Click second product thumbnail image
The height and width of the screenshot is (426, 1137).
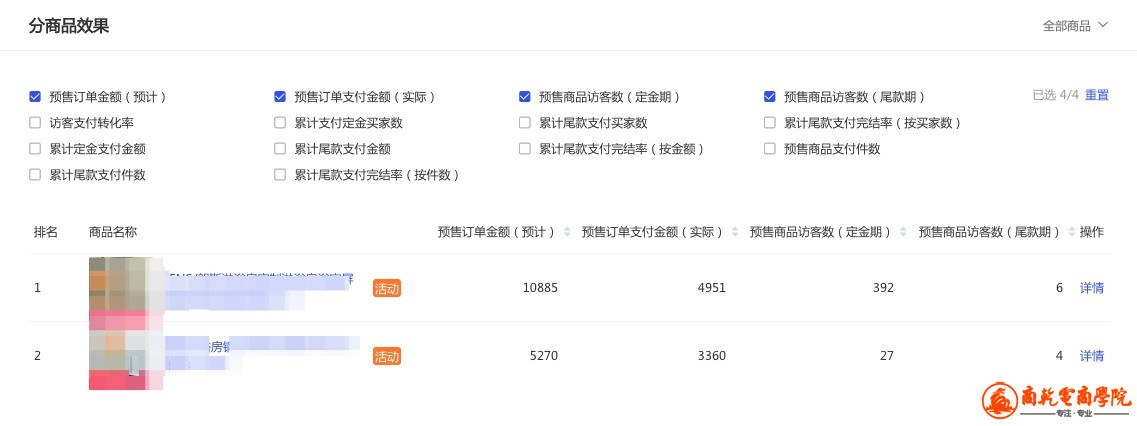coord(125,358)
